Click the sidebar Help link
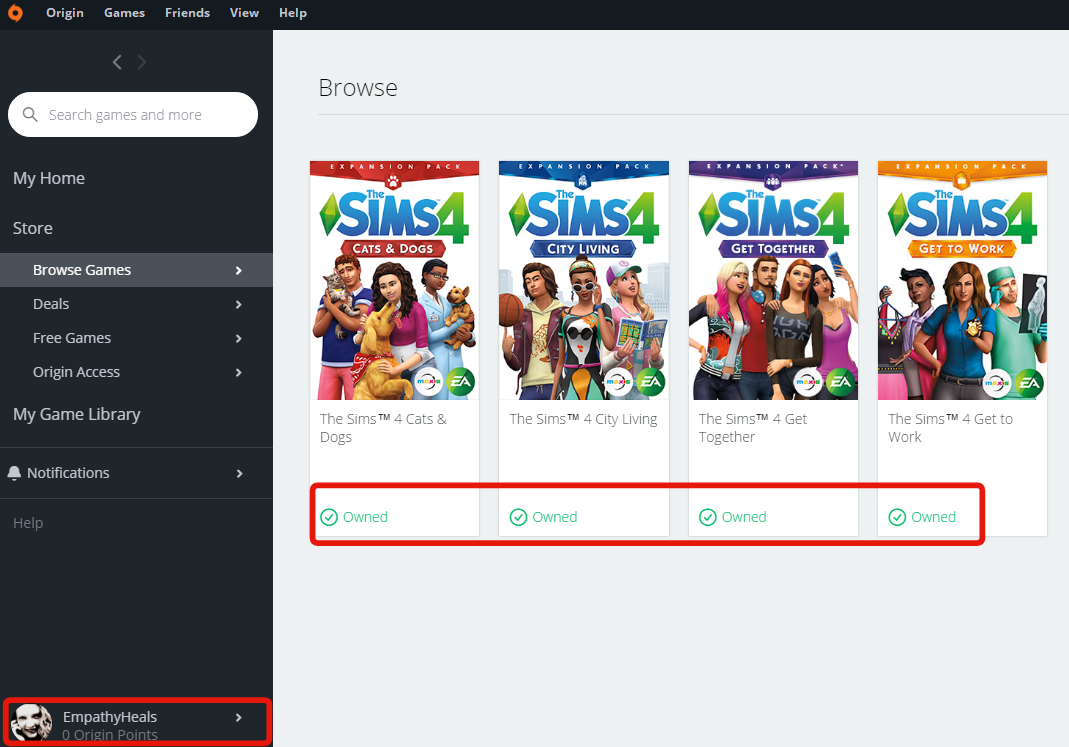 28,523
